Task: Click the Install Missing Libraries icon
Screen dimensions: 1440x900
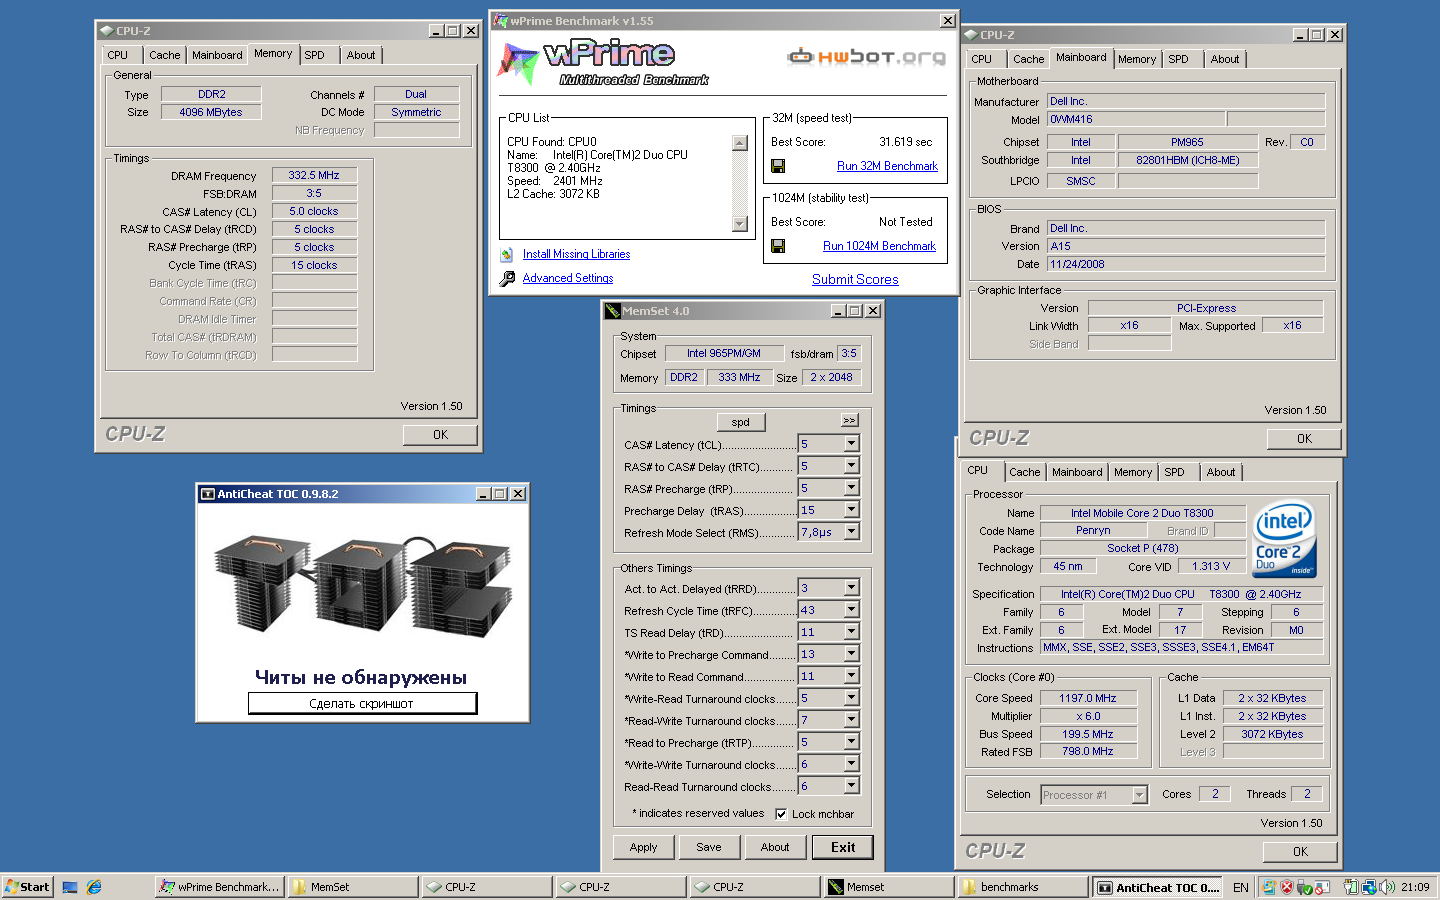Action: [x=507, y=254]
